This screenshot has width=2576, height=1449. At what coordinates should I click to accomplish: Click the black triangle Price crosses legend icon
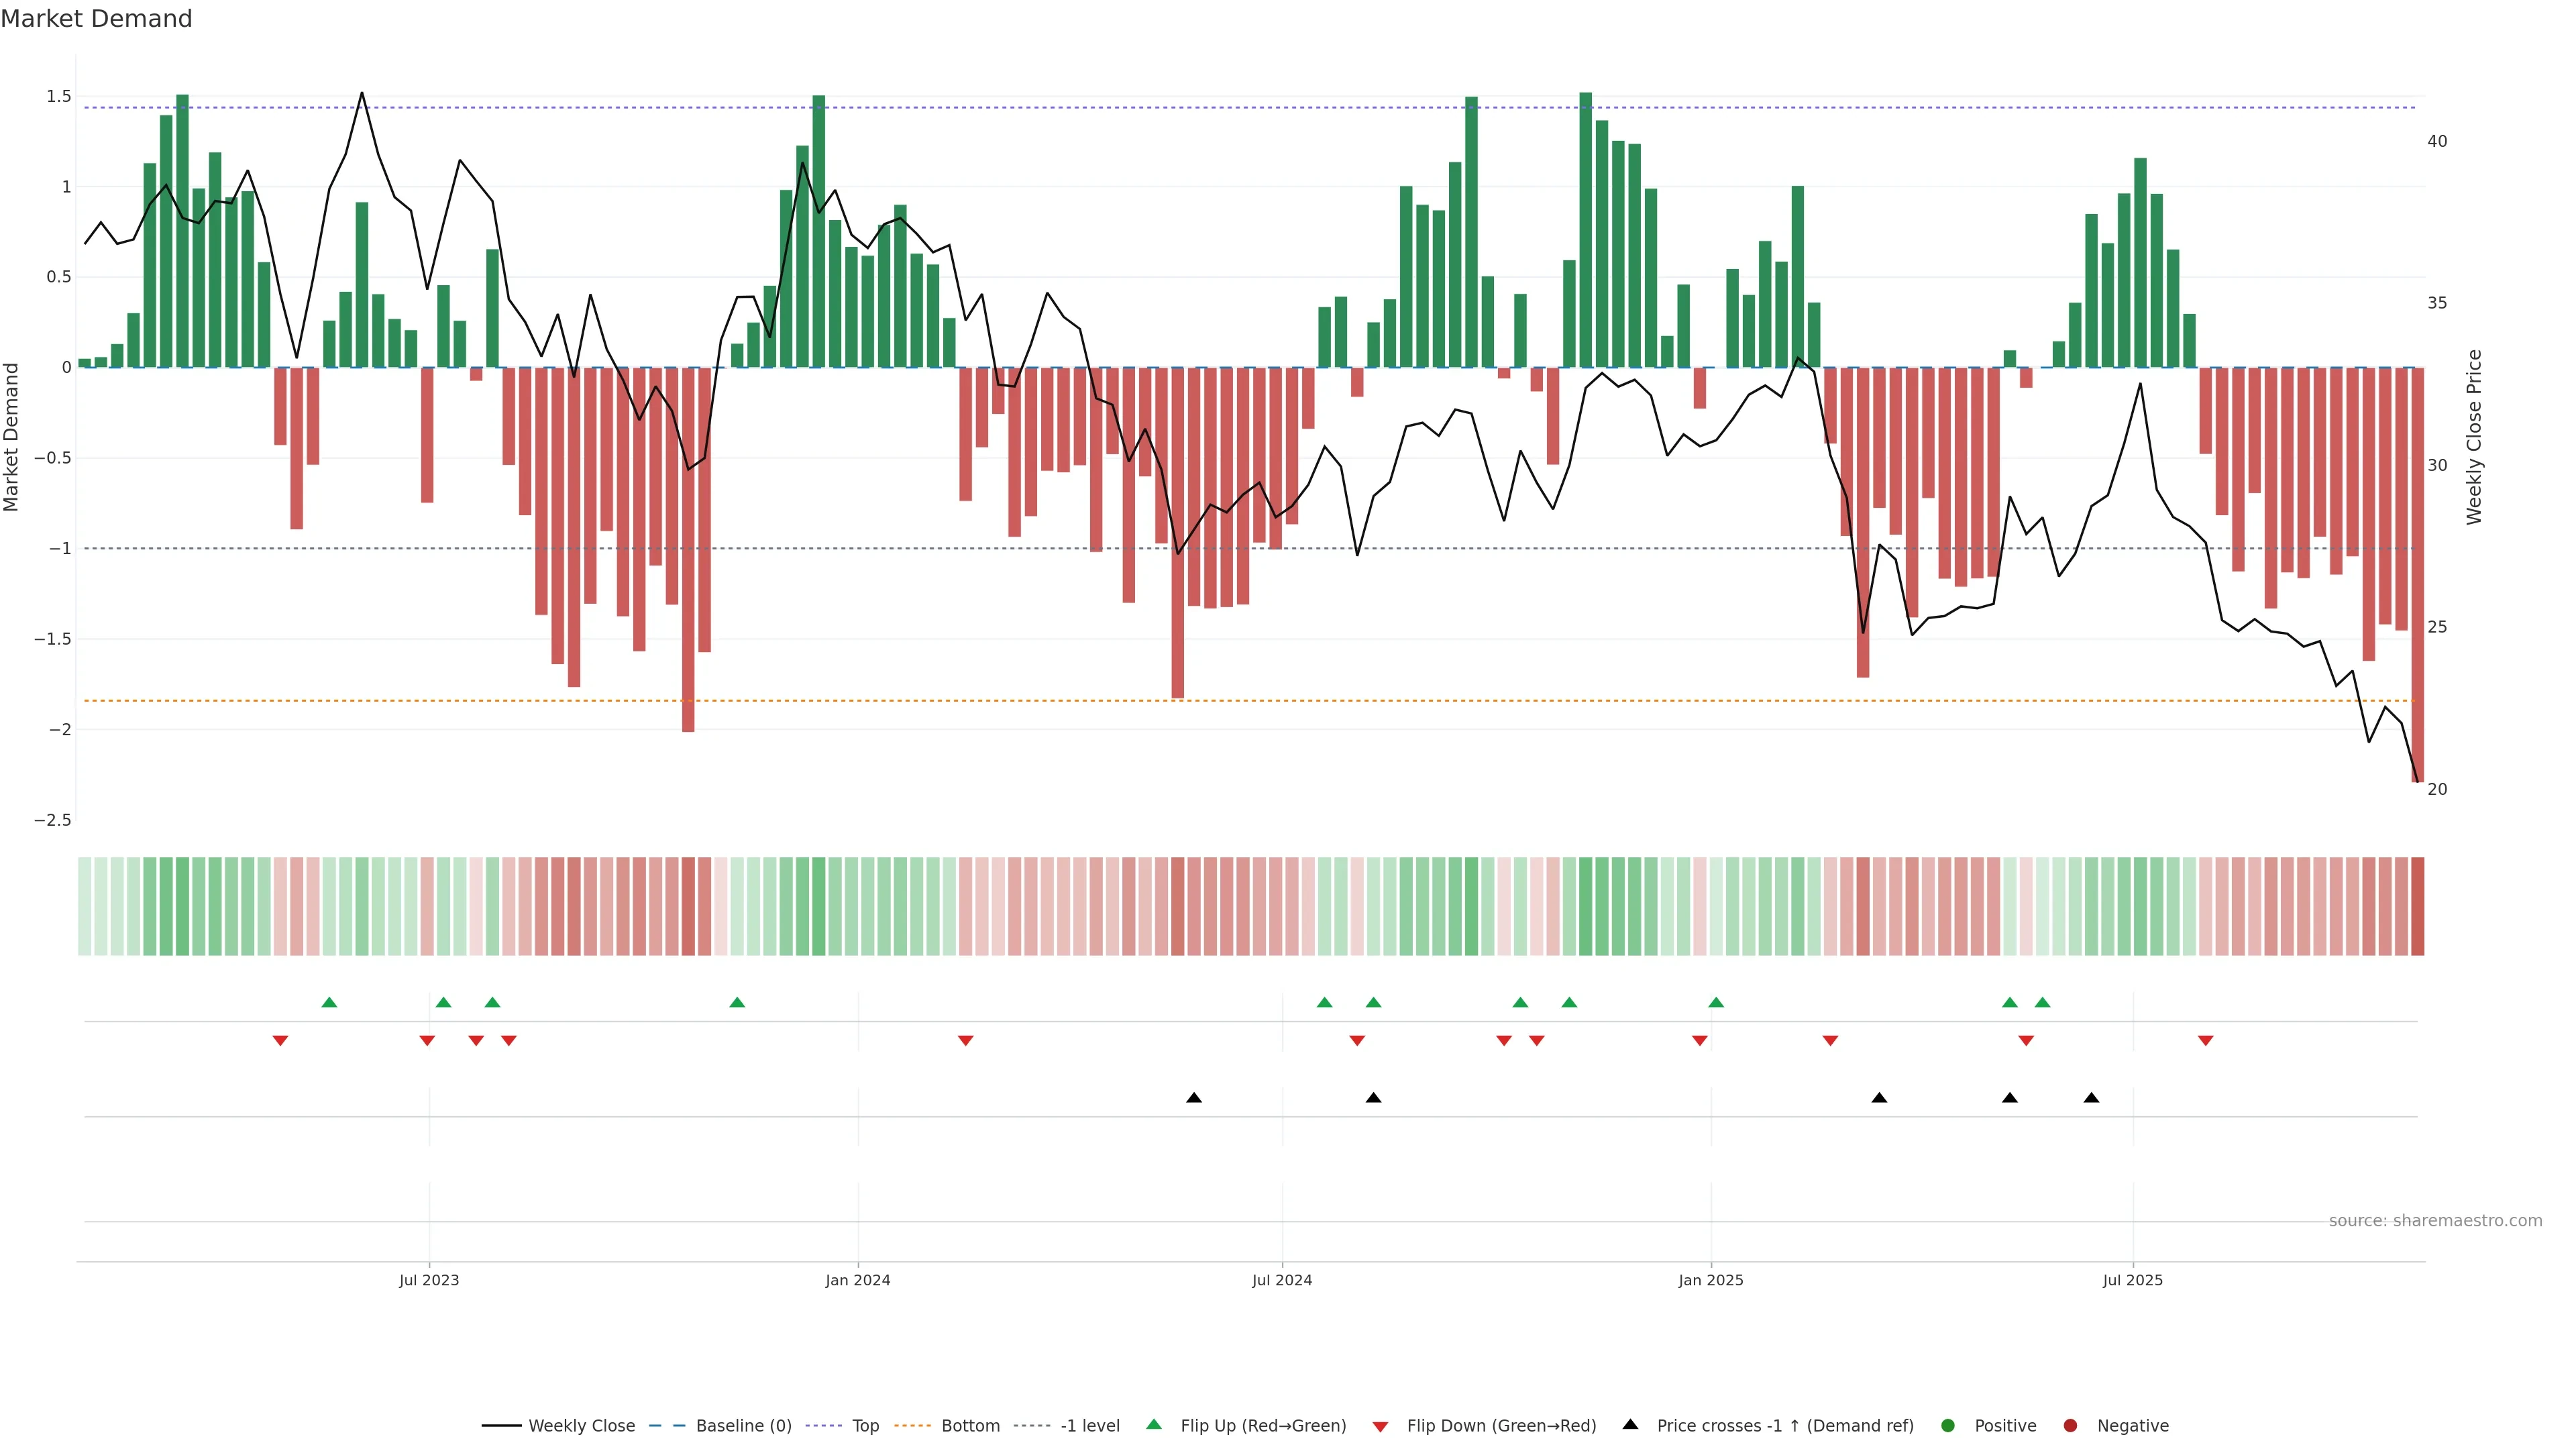pos(1630,1424)
